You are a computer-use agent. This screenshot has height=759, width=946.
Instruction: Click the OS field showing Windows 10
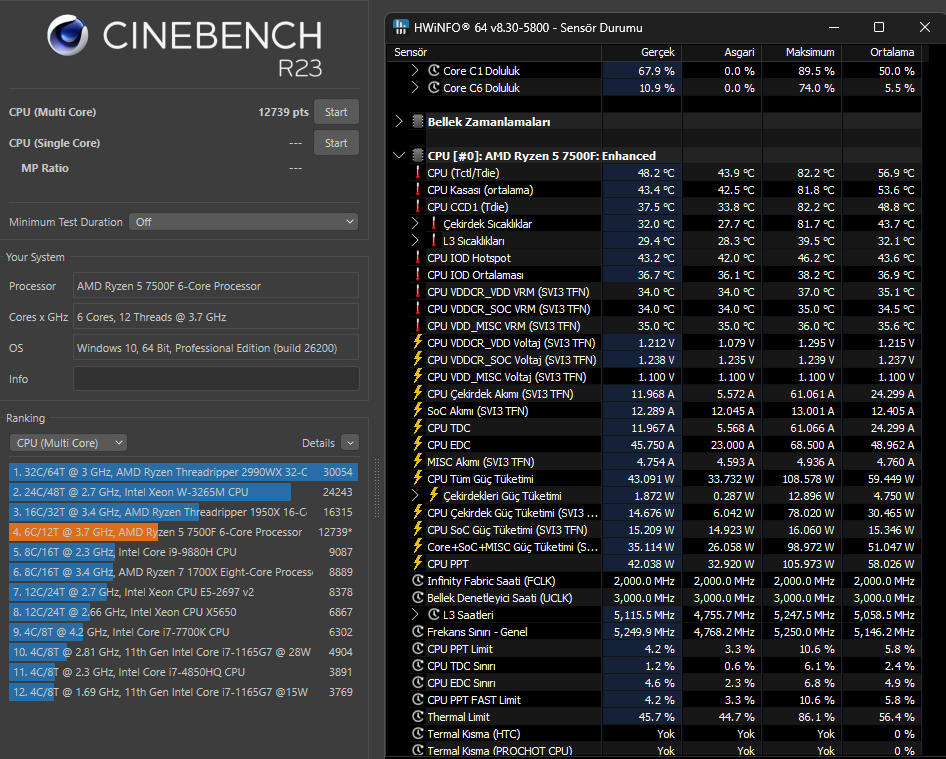pos(216,348)
